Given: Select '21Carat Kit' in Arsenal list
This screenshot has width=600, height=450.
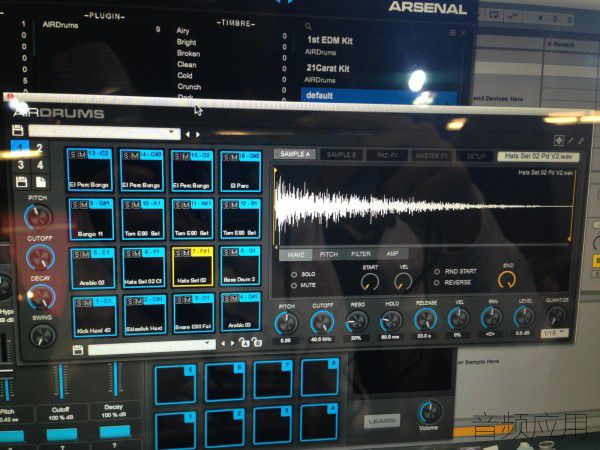Looking at the screenshot, I should click(328, 68).
